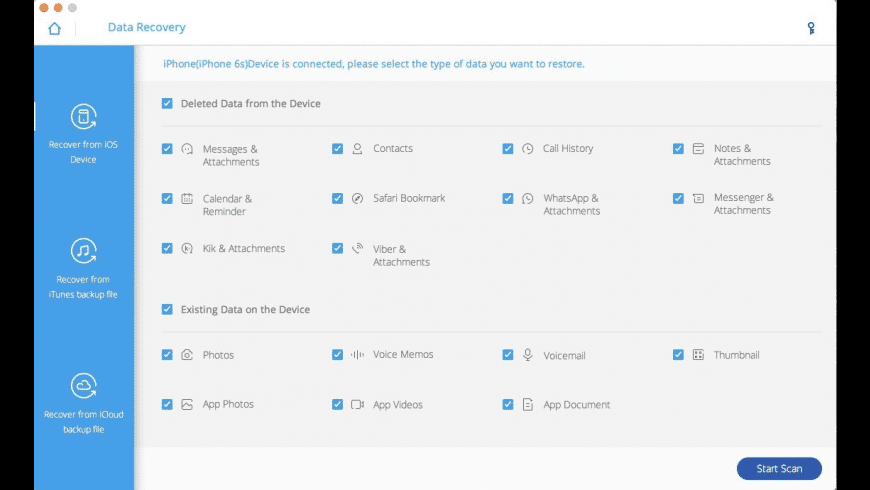Viewport: 870px width, 490px height.
Task: Select Recover from iTunes backup file icon
Action: pyautogui.click(x=83, y=251)
